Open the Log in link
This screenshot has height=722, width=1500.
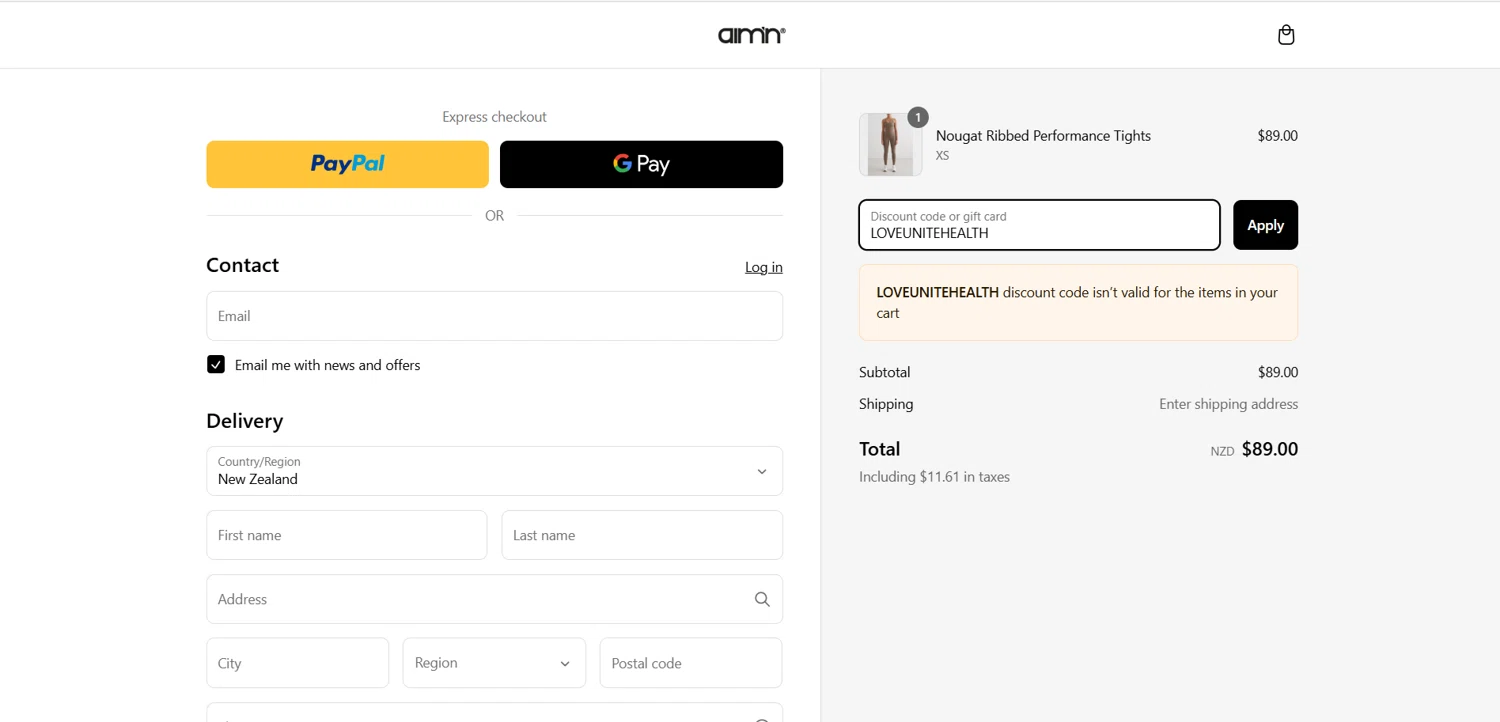coord(764,267)
